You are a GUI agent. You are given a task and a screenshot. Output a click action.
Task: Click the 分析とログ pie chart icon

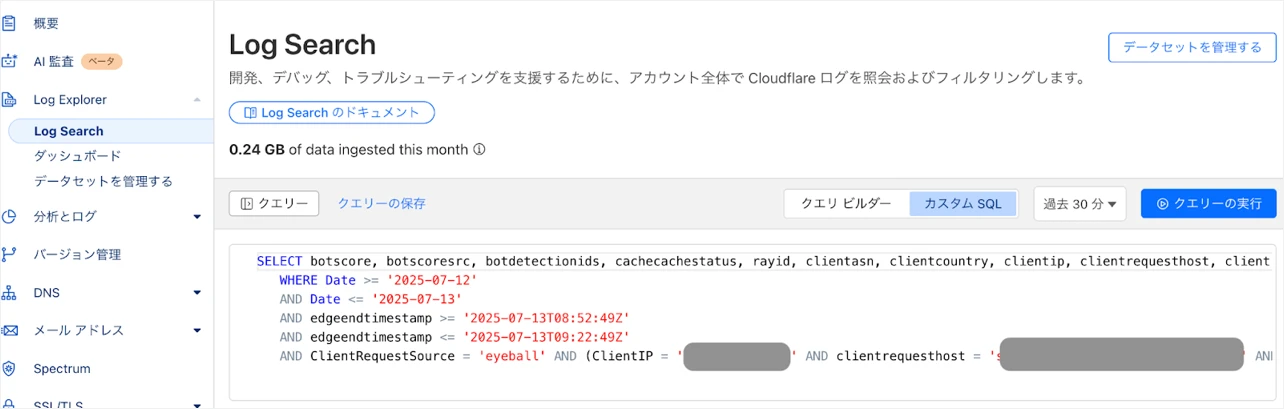point(10,216)
